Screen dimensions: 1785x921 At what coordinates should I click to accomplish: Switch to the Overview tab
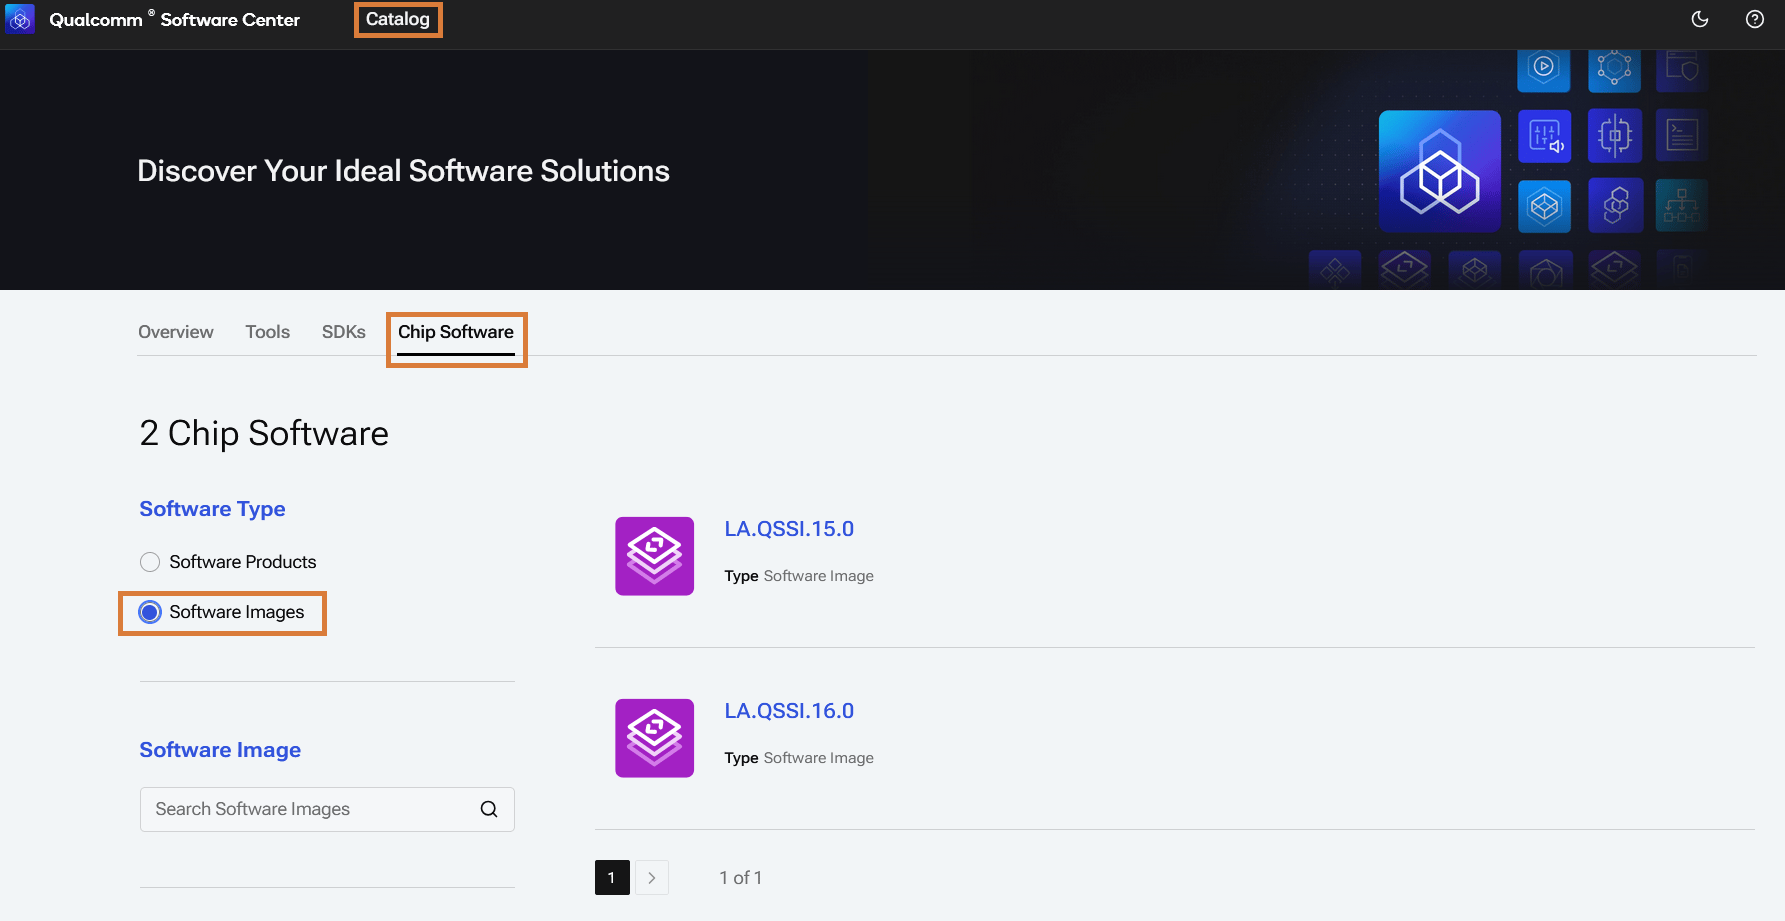coord(176,332)
